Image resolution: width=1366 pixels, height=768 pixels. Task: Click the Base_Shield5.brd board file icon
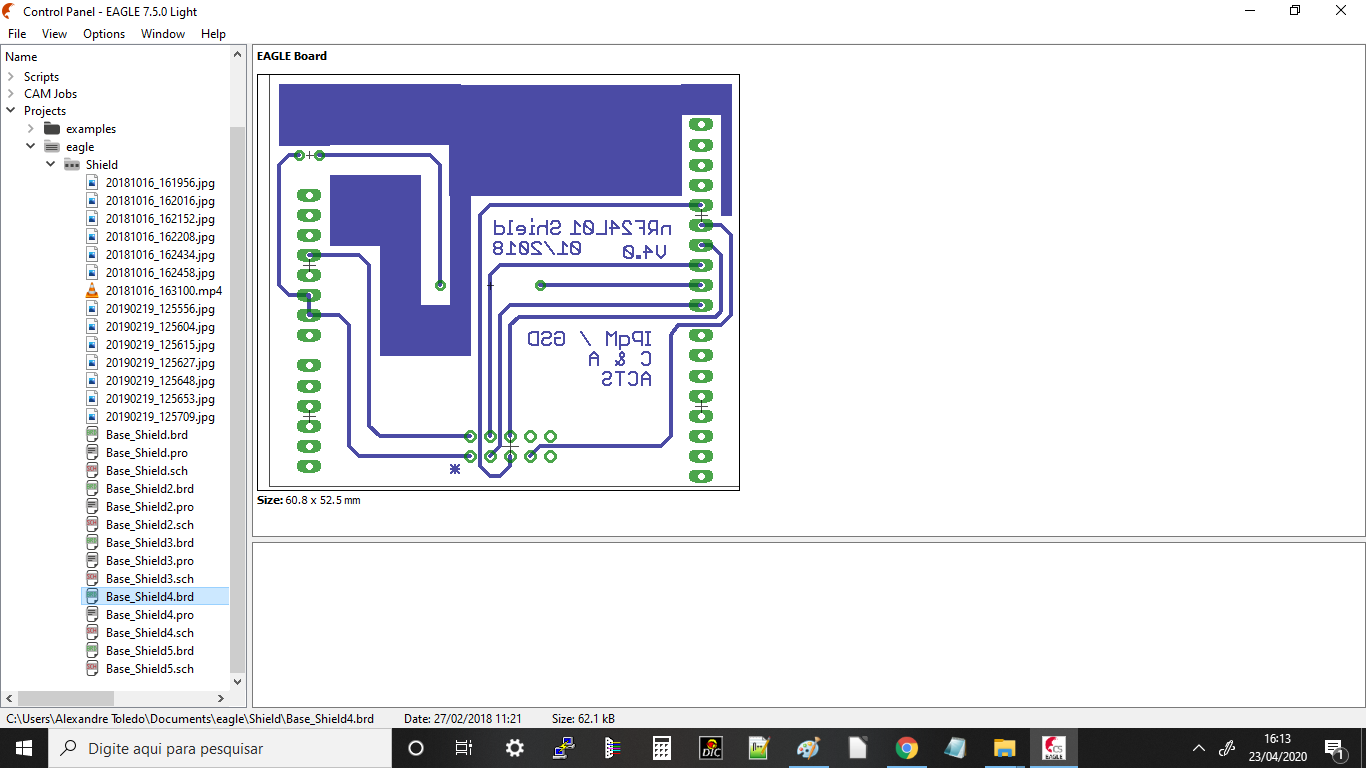click(92, 651)
